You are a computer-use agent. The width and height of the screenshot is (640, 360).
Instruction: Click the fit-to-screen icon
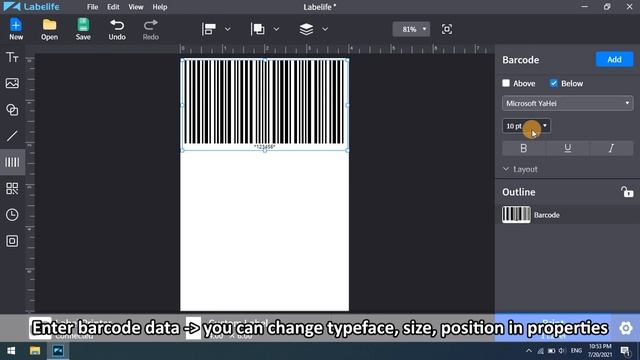tap(447, 29)
